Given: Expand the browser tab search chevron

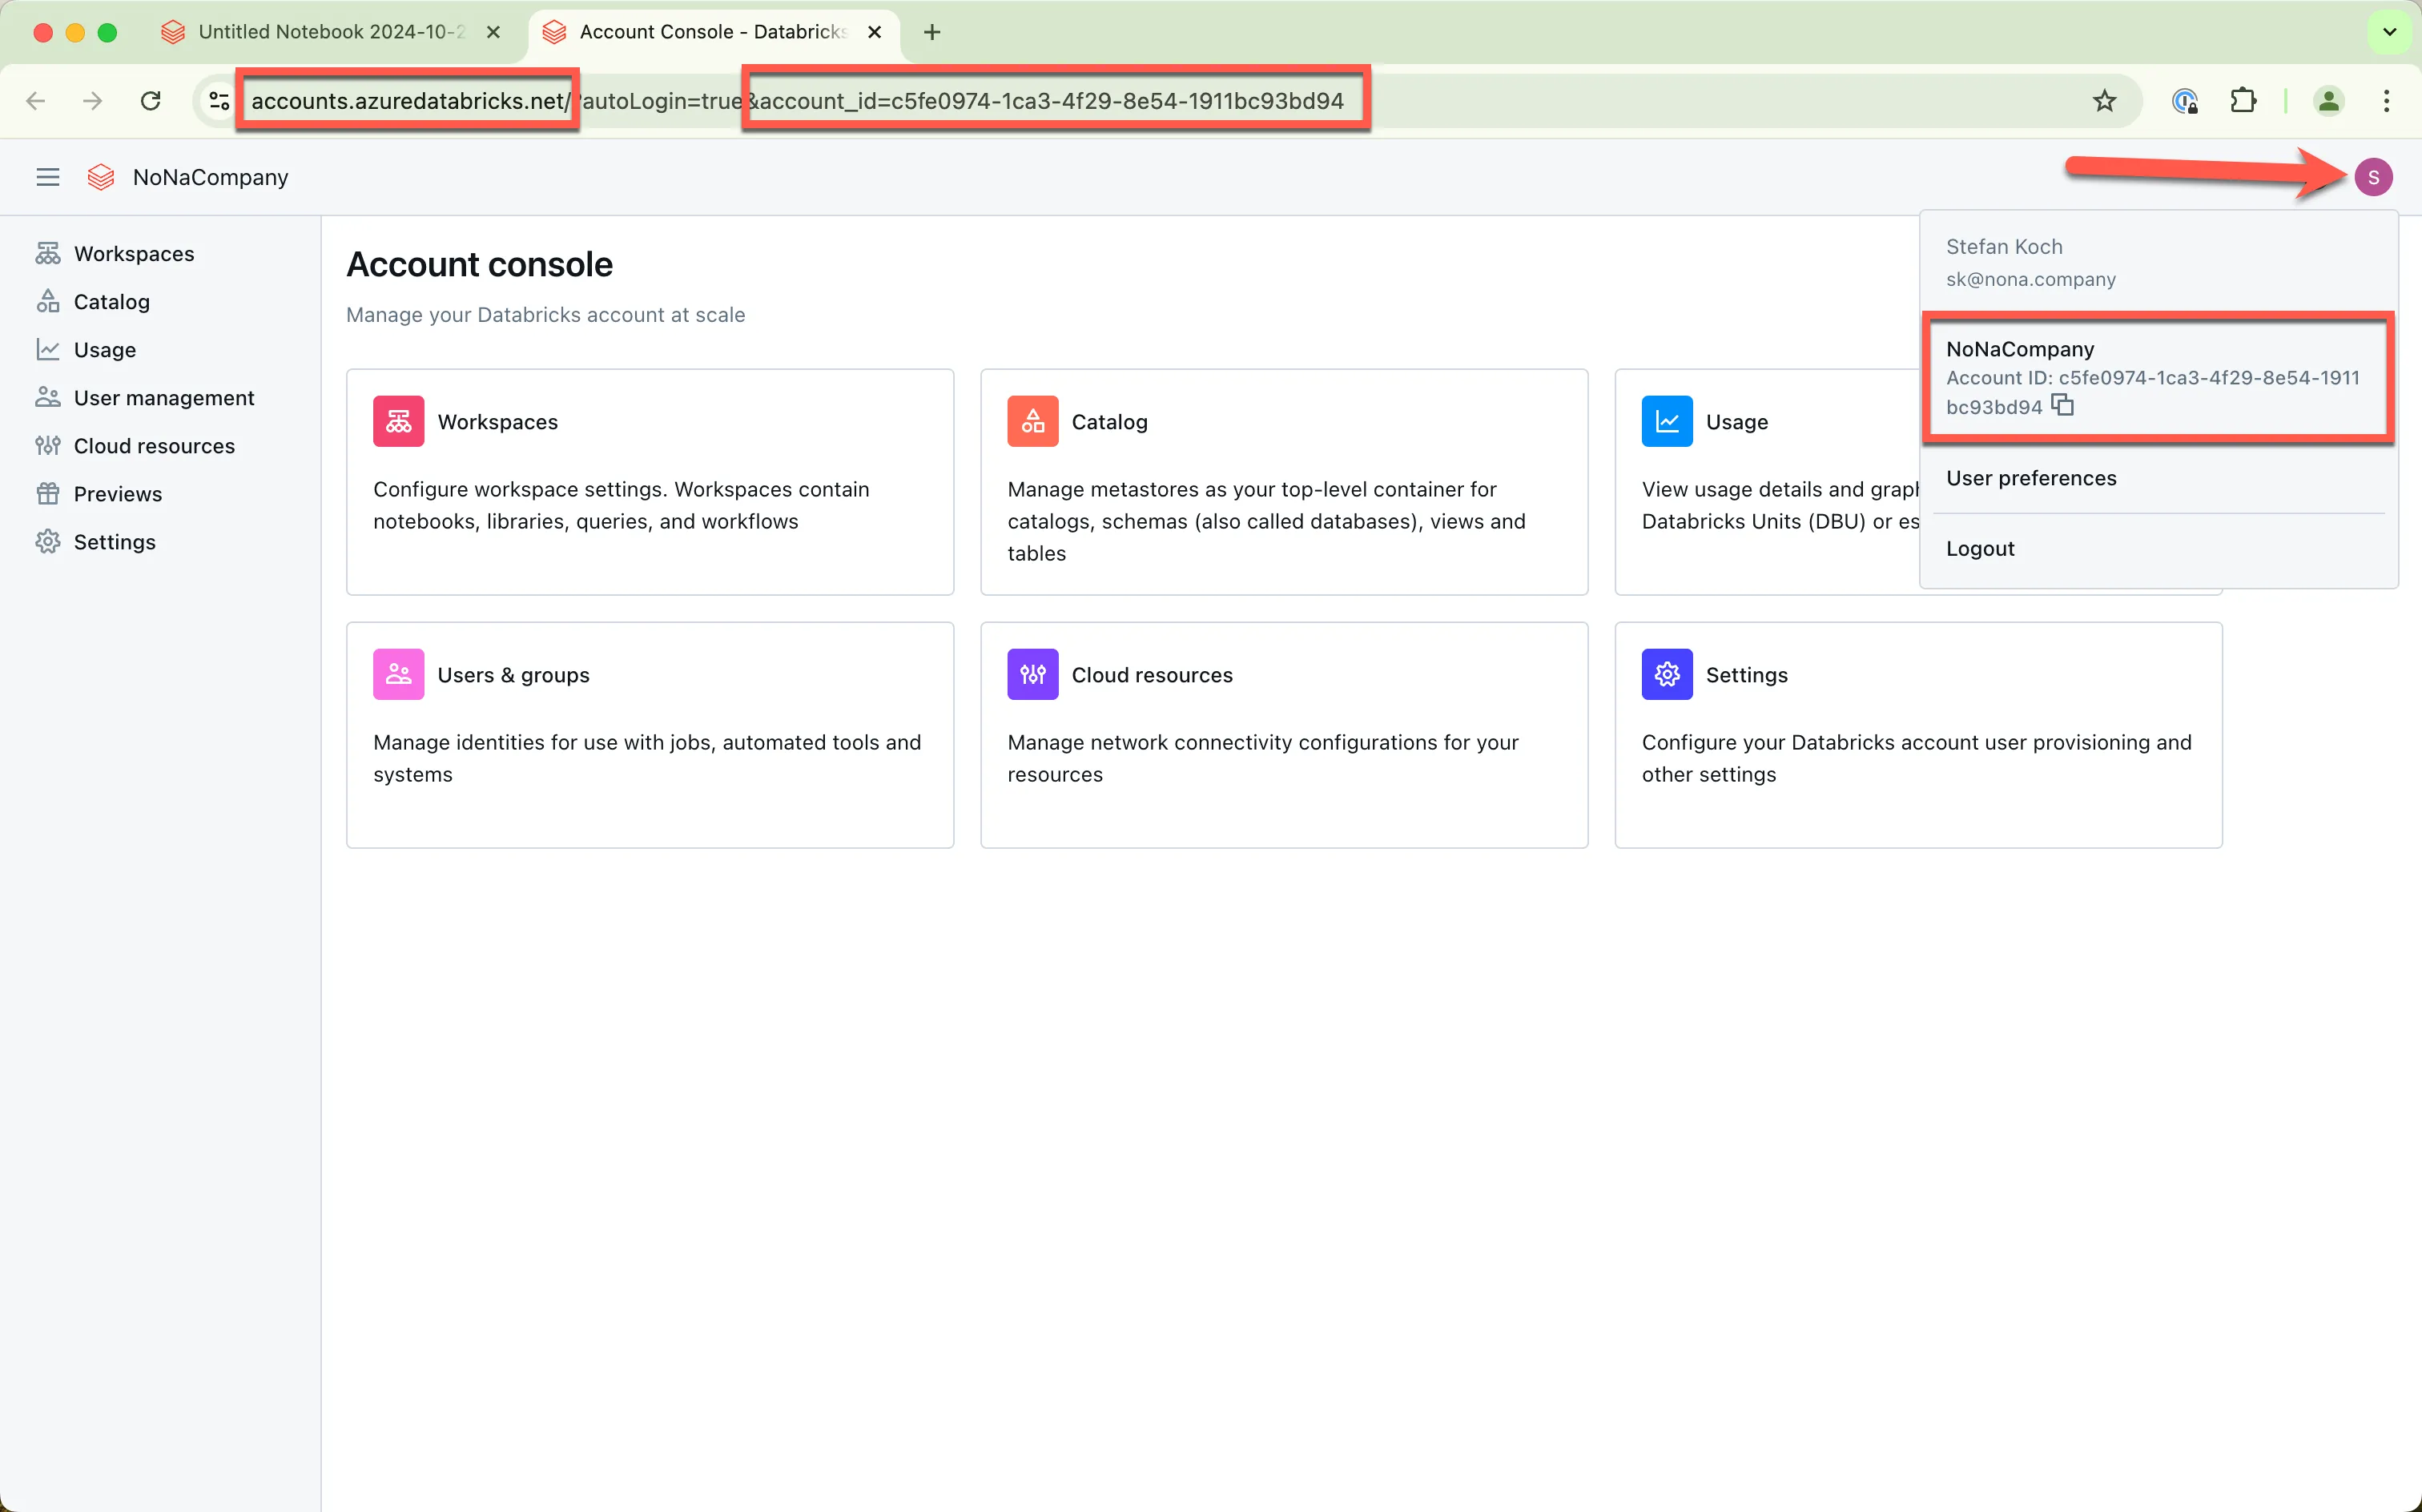Looking at the screenshot, I should 2389,32.
